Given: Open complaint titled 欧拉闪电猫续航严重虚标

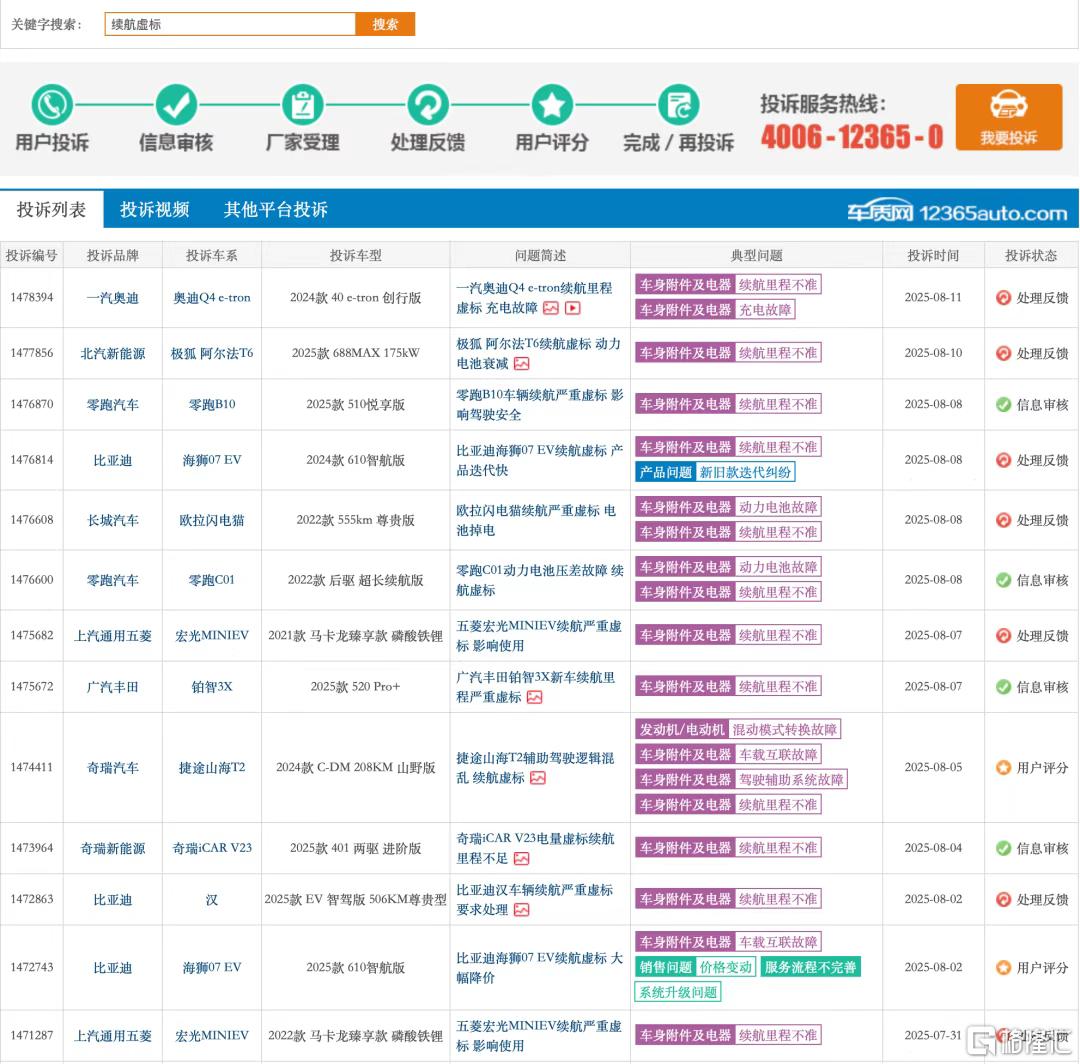Looking at the screenshot, I should pyautogui.click(x=536, y=521).
